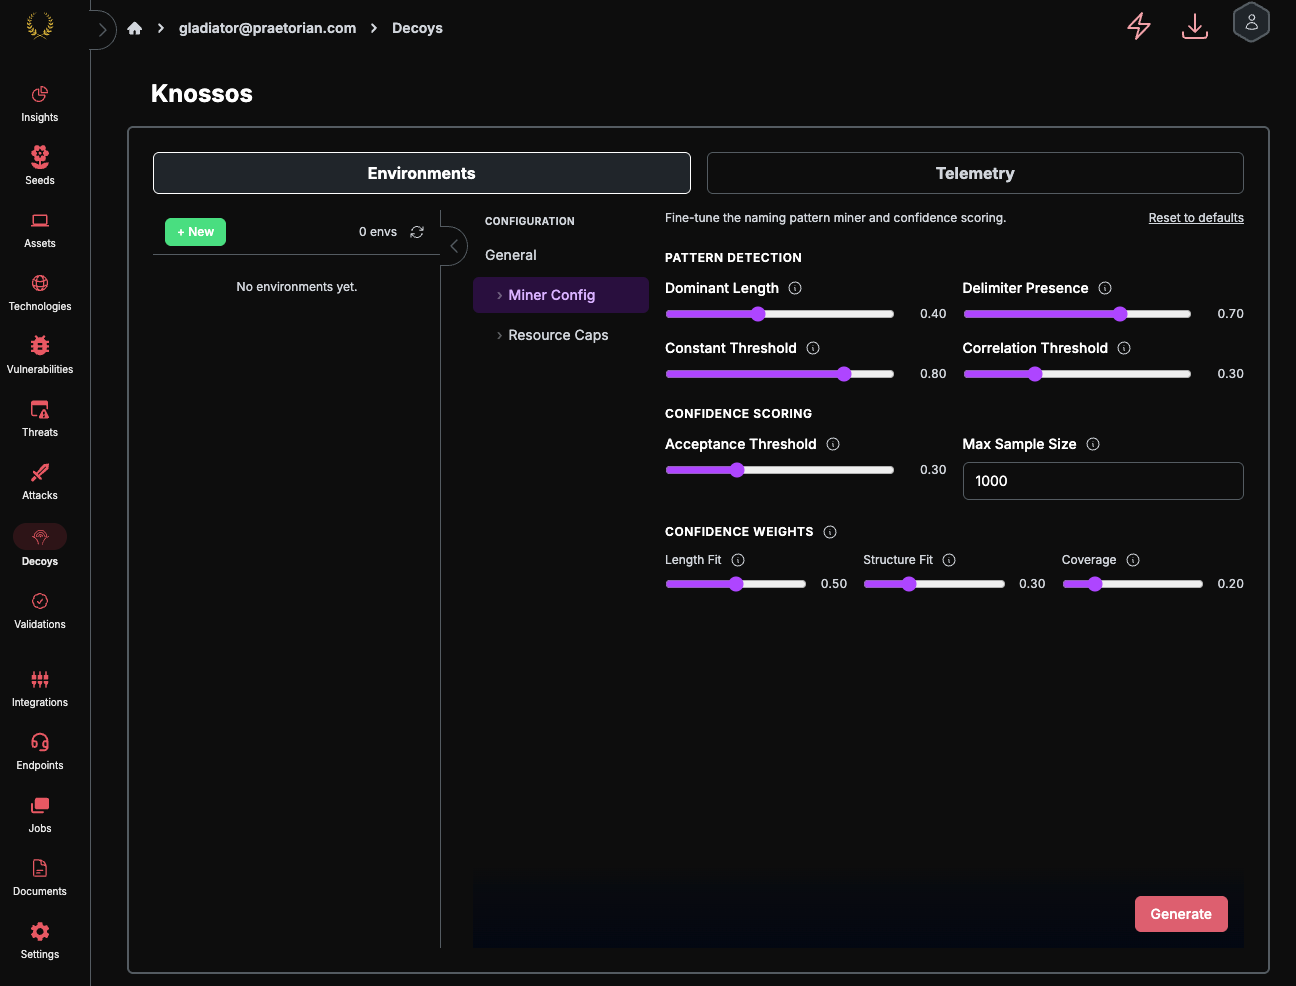Click the home breadcrumb icon
The height and width of the screenshot is (986, 1296).
(135, 28)
